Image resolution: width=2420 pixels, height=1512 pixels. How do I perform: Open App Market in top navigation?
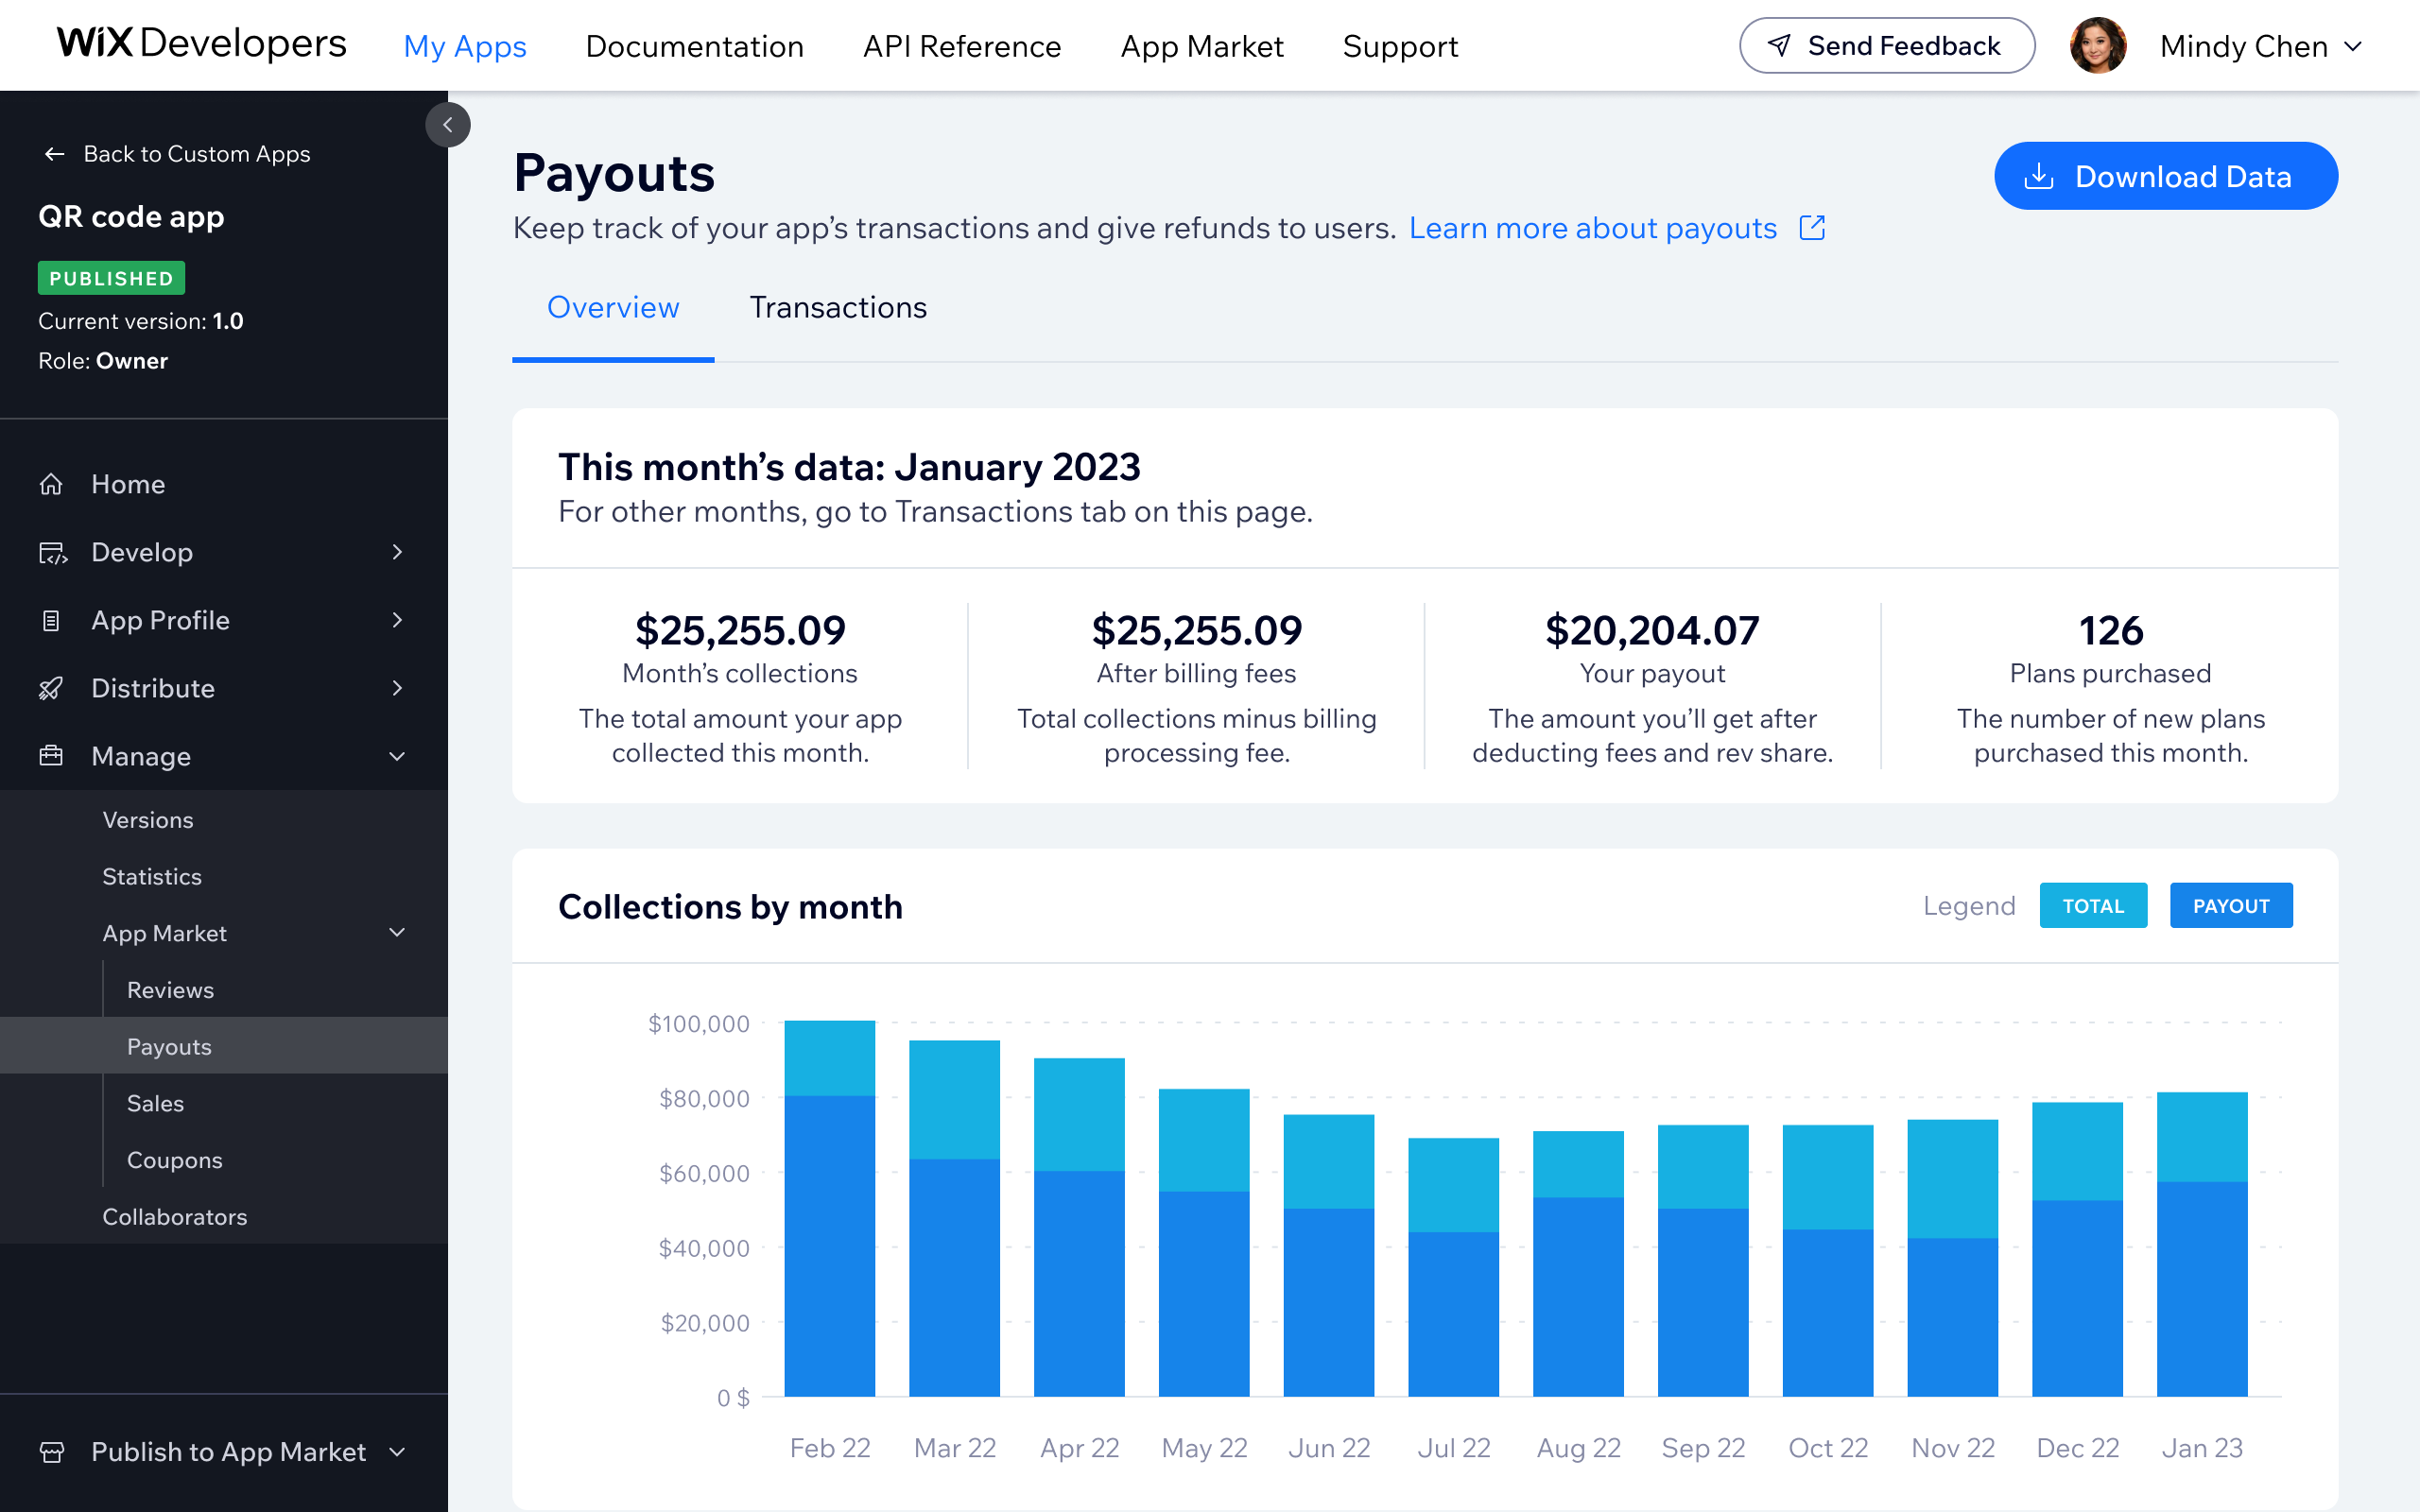(1202, 46)
